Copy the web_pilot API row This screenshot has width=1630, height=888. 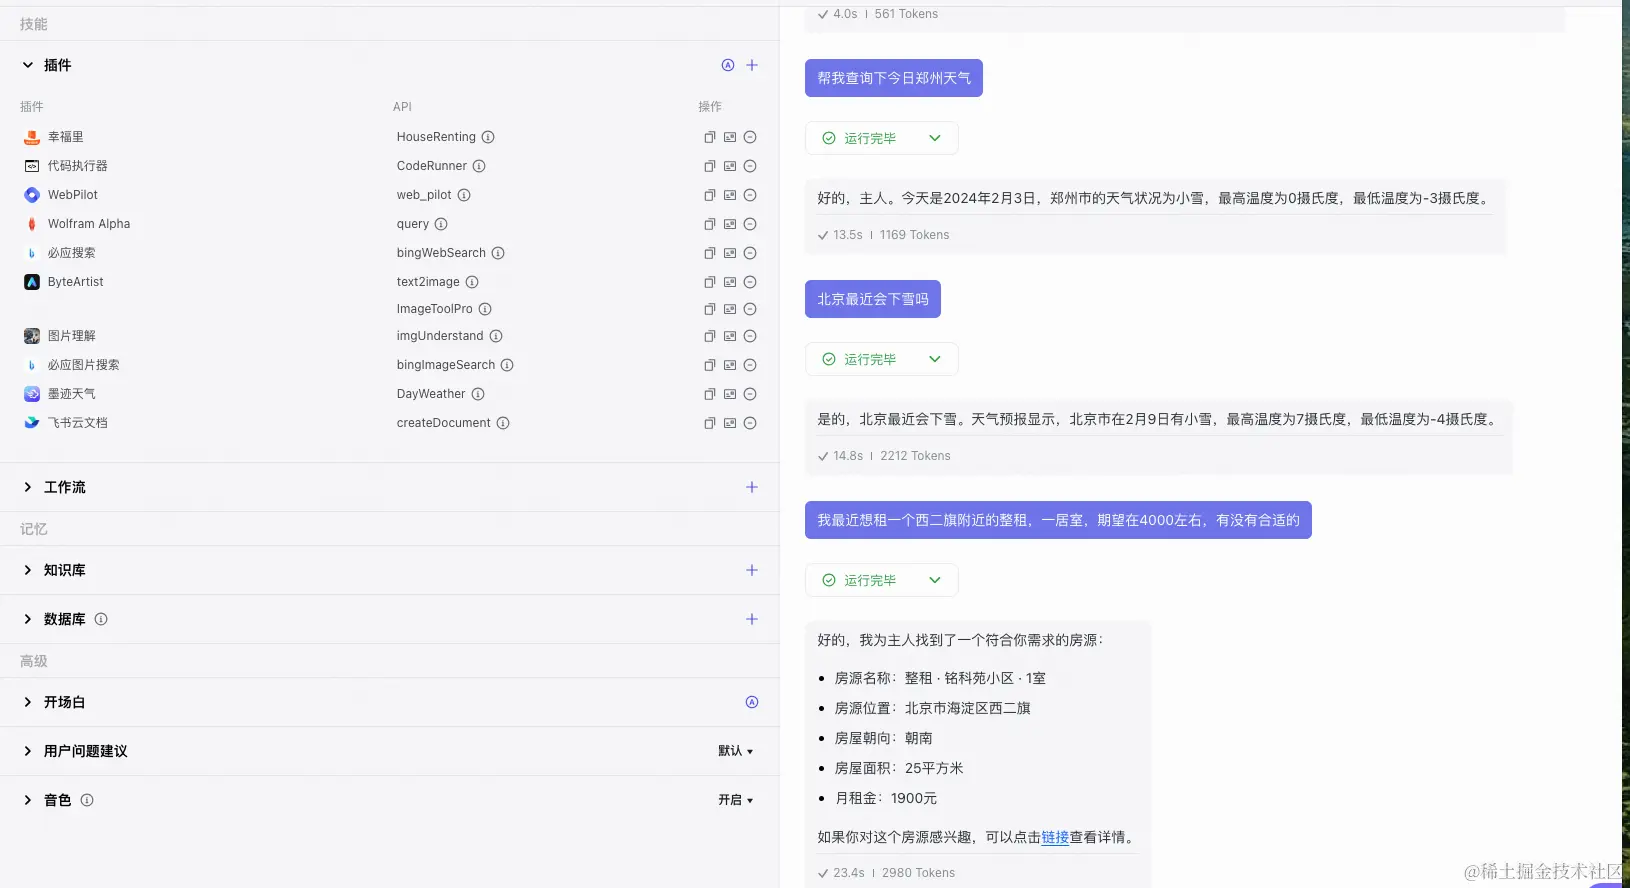pos(710,195)
